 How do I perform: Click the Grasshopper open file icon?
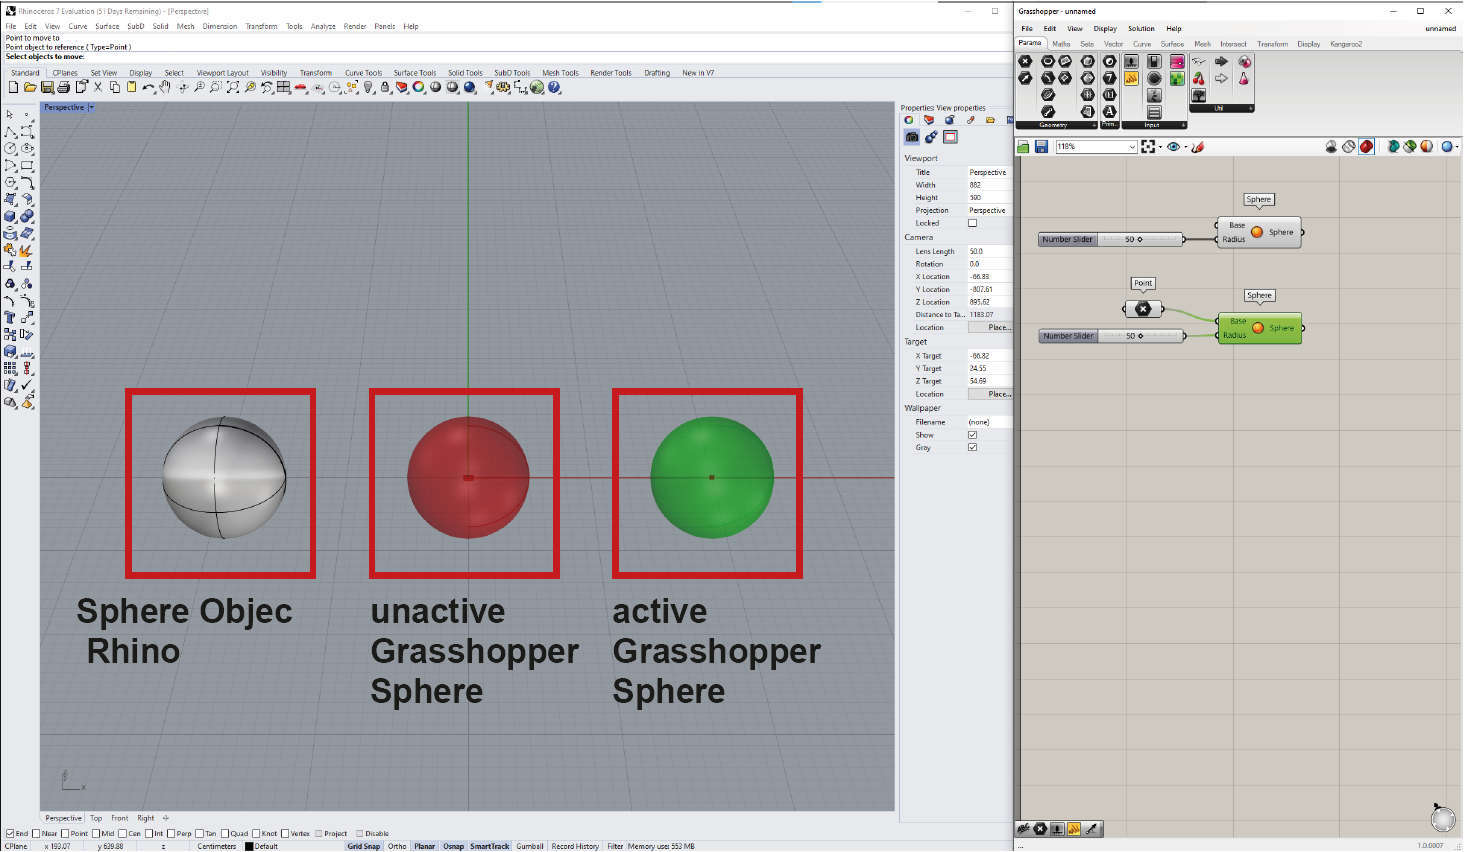pyautogui.click(x=1023, y=146)
